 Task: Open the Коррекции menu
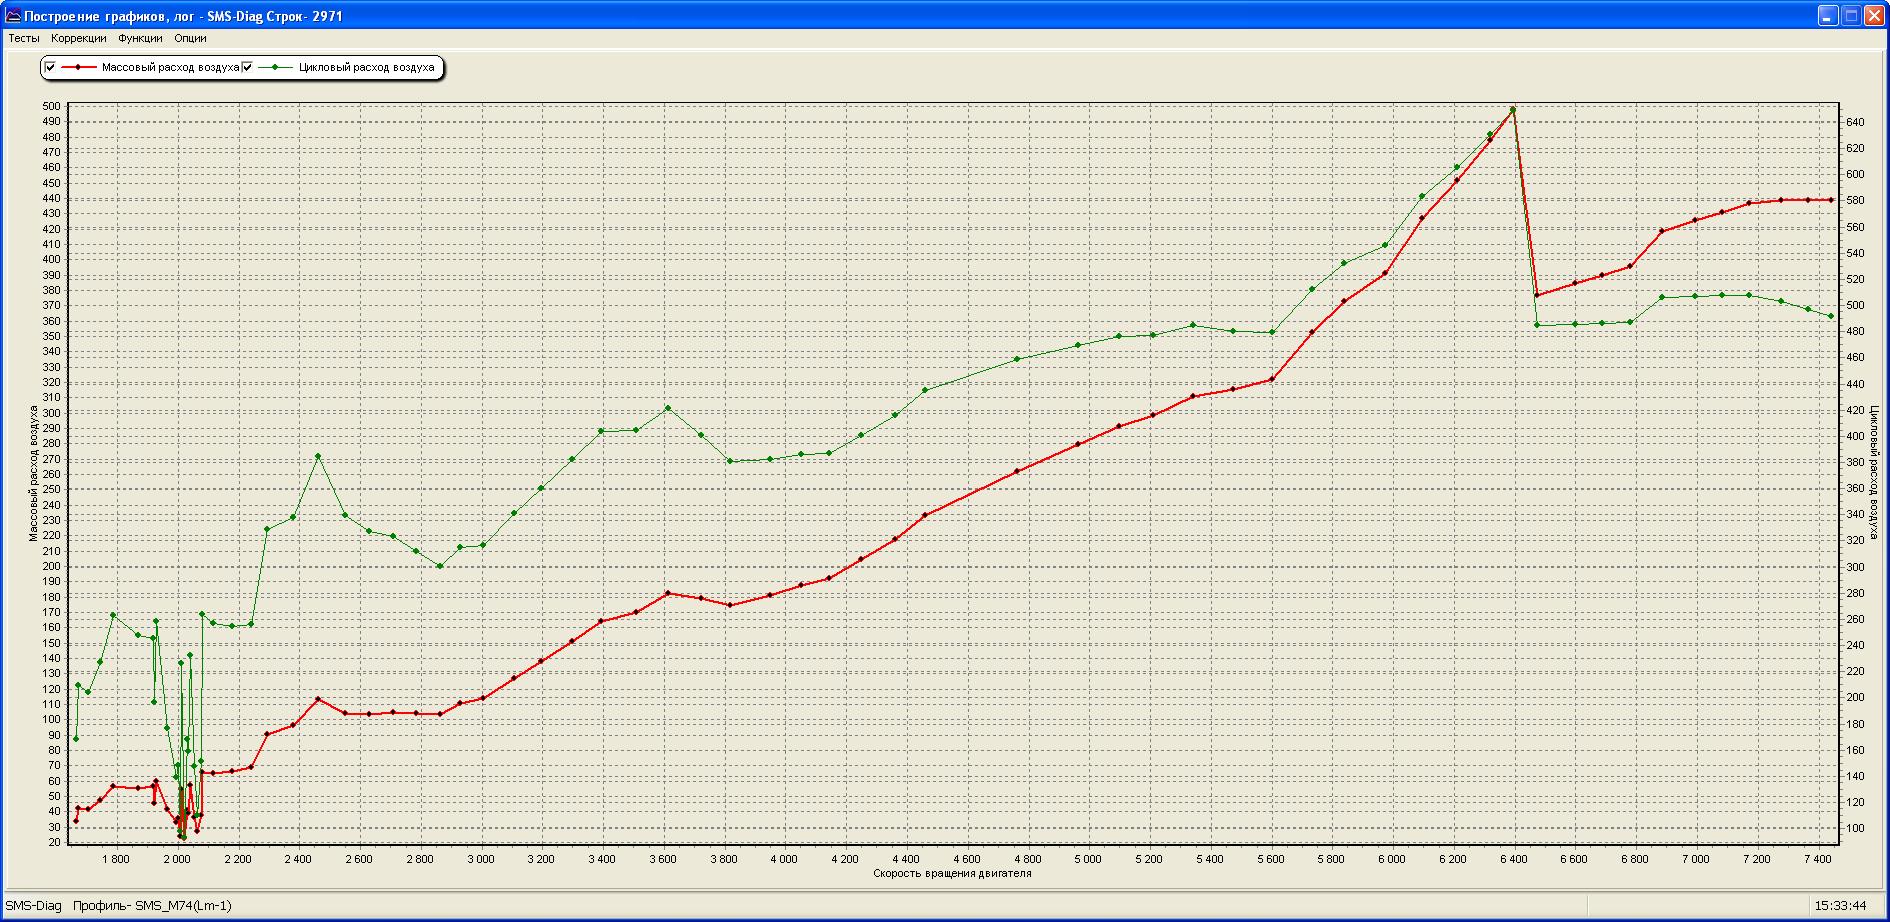coord(79,38)
